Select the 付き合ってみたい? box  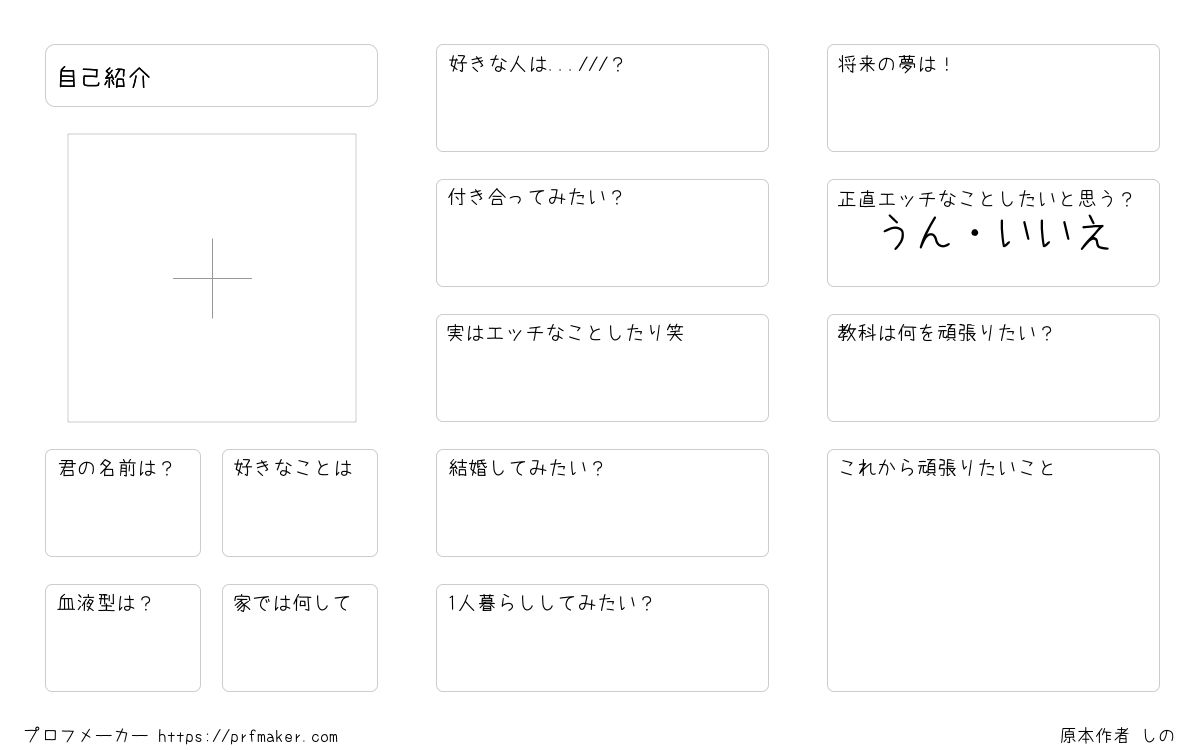point(602,233)
